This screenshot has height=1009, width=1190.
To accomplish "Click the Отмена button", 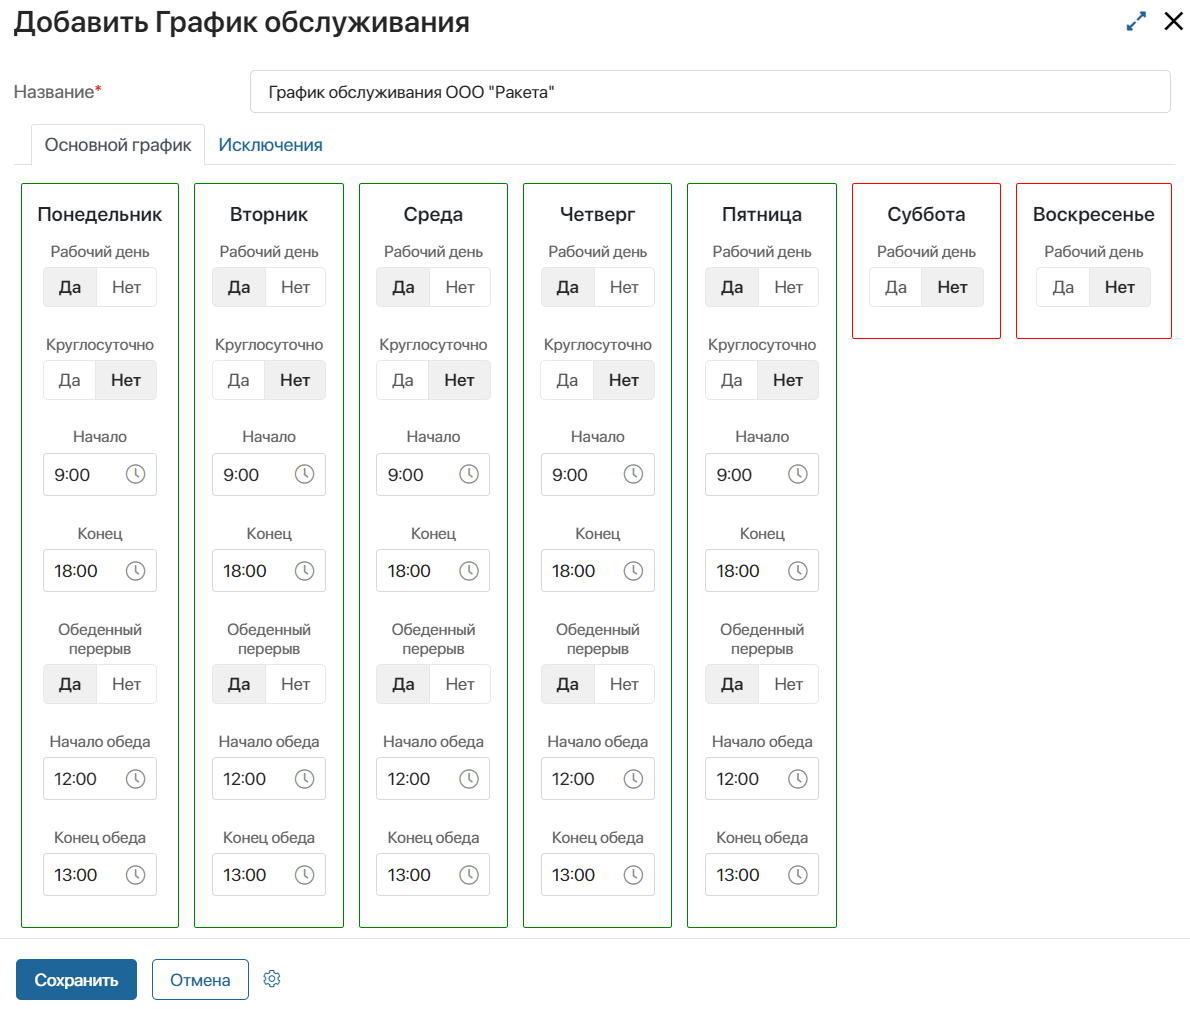I will pos(200,980).
